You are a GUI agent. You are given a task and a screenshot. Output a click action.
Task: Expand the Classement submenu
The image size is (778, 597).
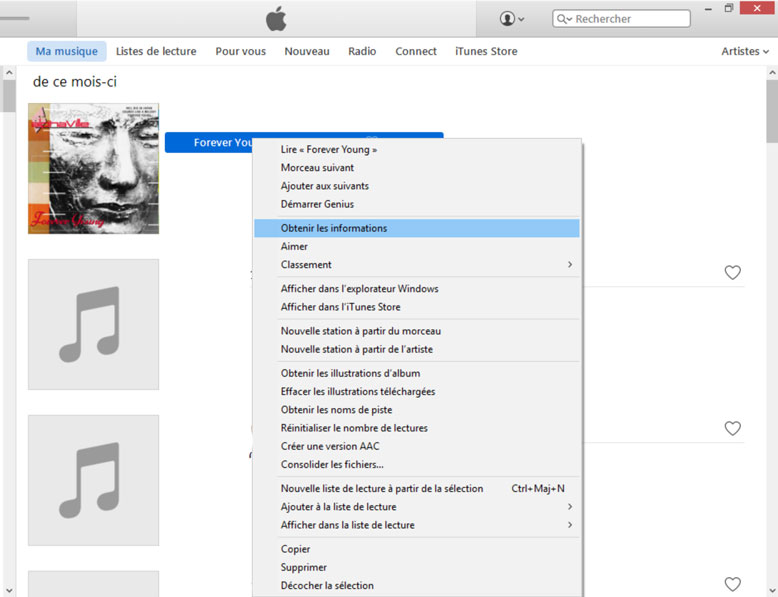click(417, 265)
